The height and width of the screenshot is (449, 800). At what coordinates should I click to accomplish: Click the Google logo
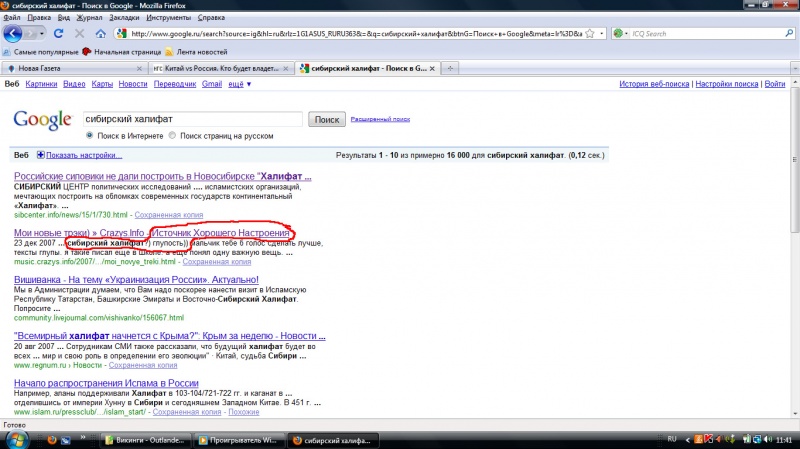pos(43,120)
